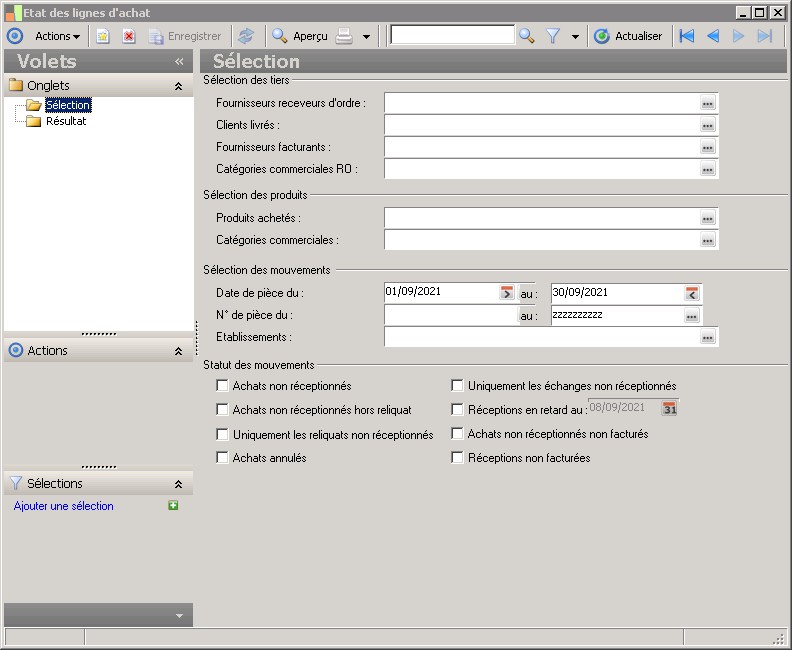Open calendar for start date 01/09/2021
The image size is (792, 650).
507,292
